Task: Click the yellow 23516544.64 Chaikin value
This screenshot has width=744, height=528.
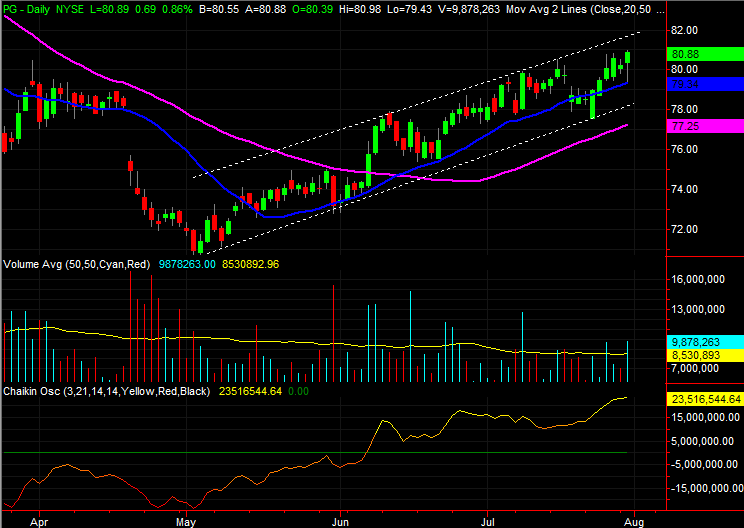Action: pos(250,391)
